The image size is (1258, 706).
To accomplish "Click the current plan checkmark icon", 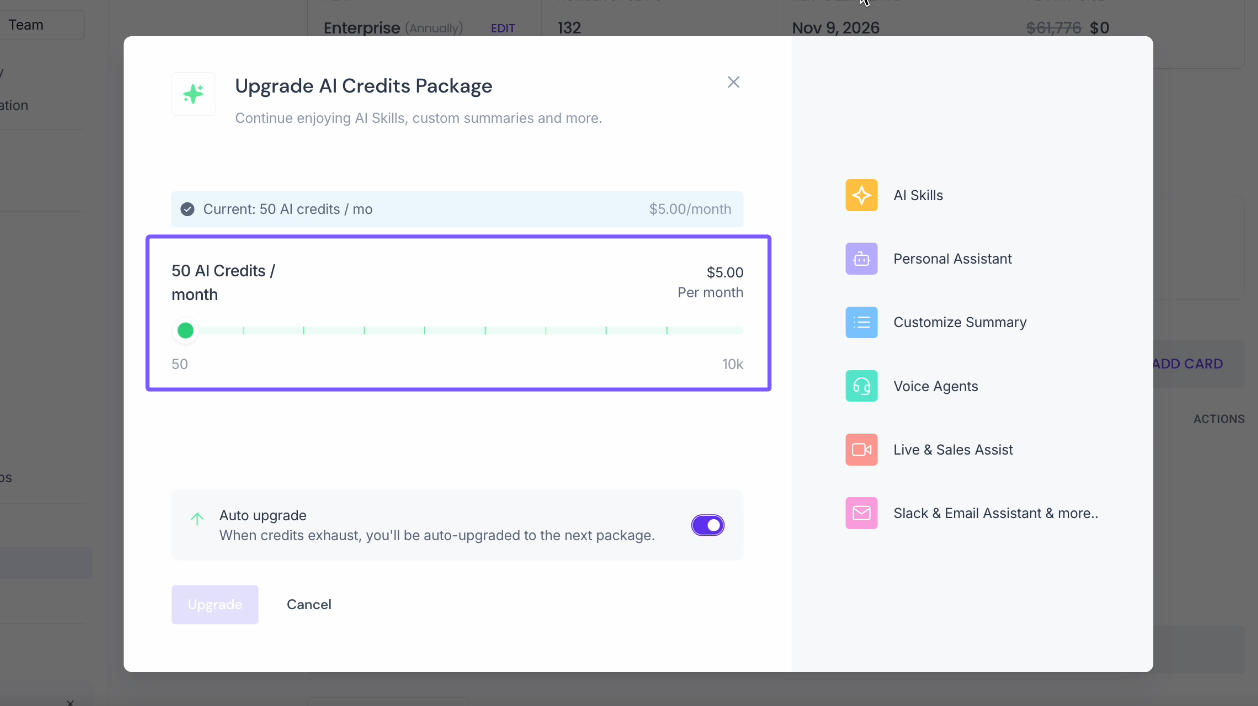I will (x=187, y=209).
